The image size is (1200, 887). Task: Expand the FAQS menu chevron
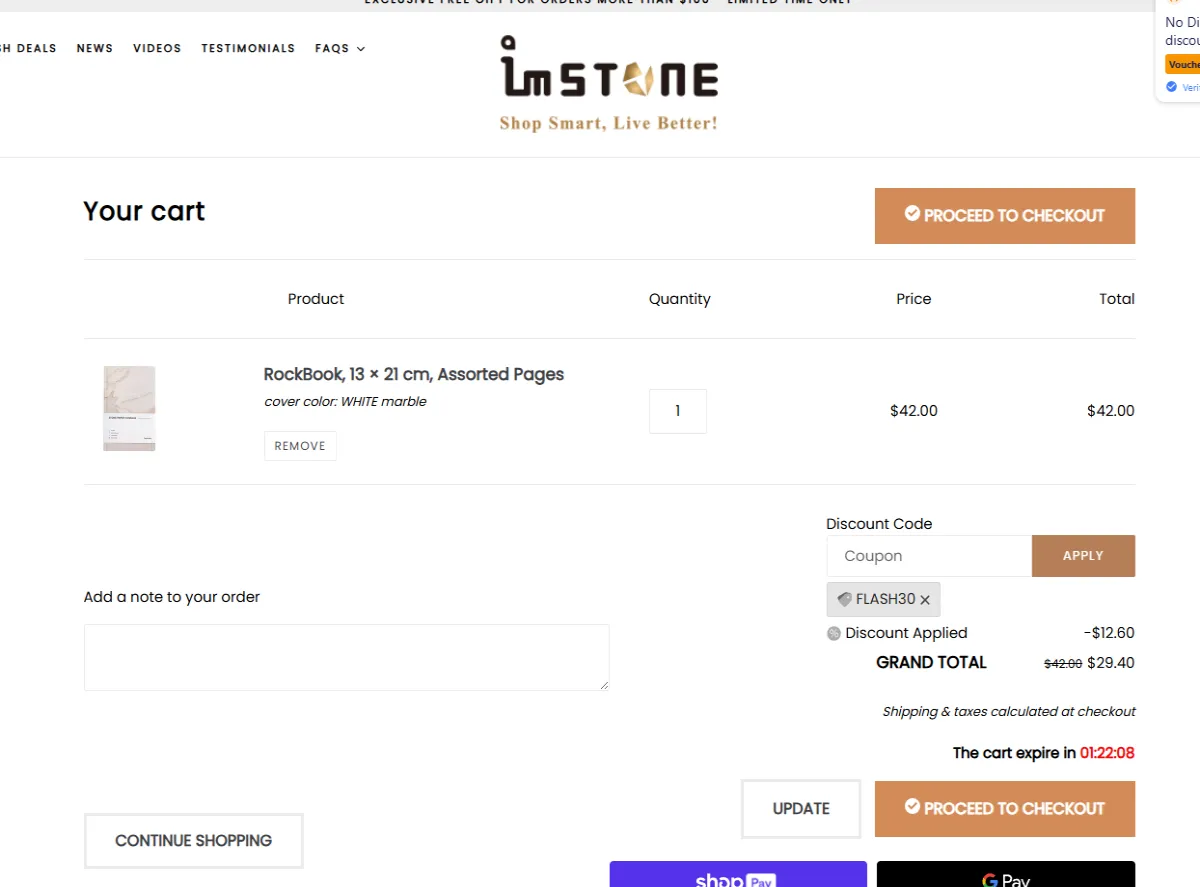tap(361, 49)
